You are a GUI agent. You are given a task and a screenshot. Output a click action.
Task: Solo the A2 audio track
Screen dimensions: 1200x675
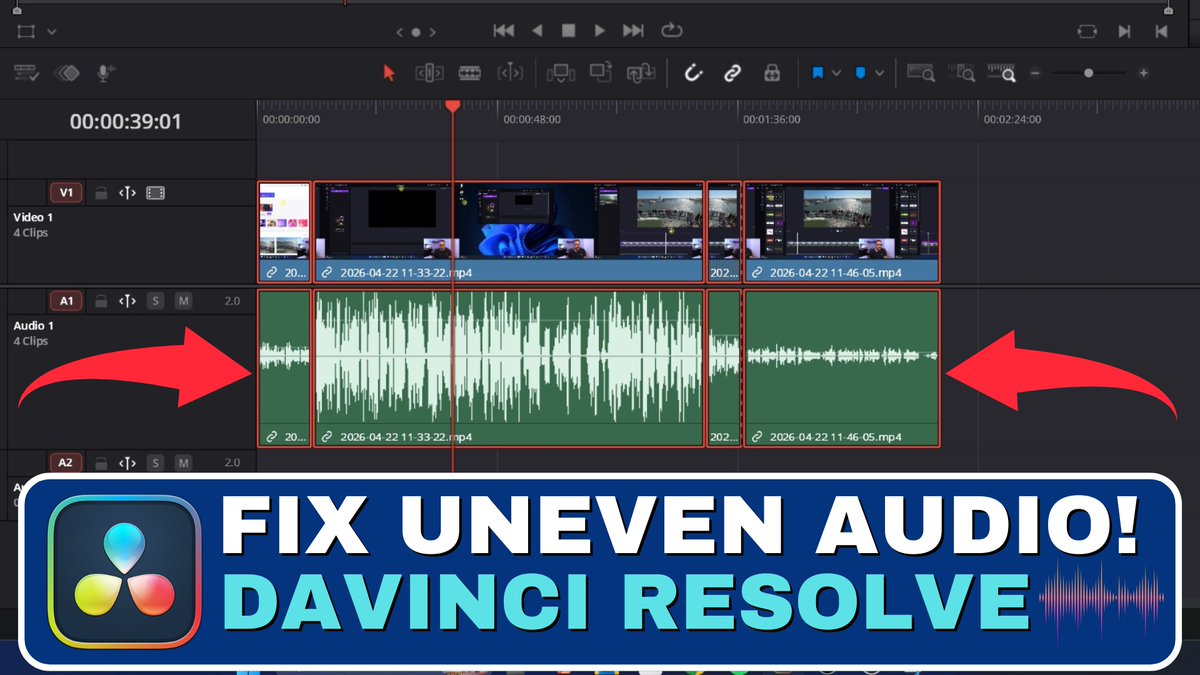155,463
